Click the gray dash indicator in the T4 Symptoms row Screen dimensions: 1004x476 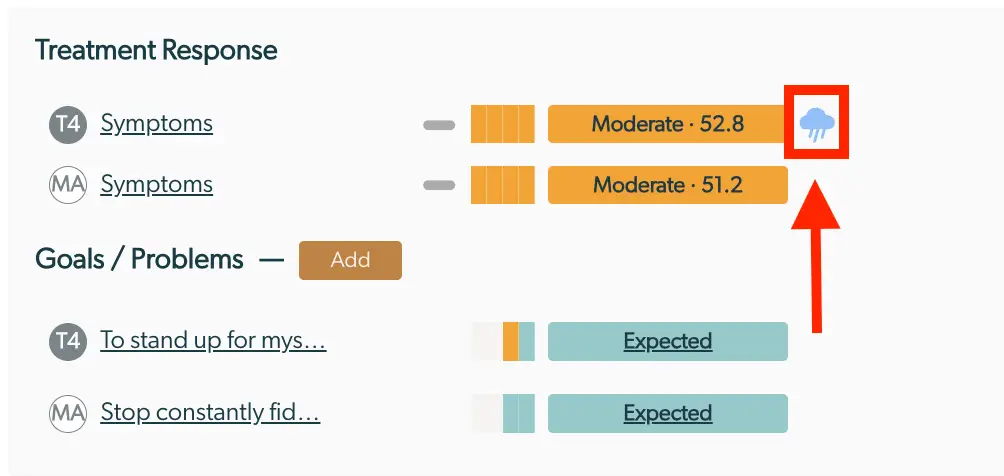click(438, 125)
